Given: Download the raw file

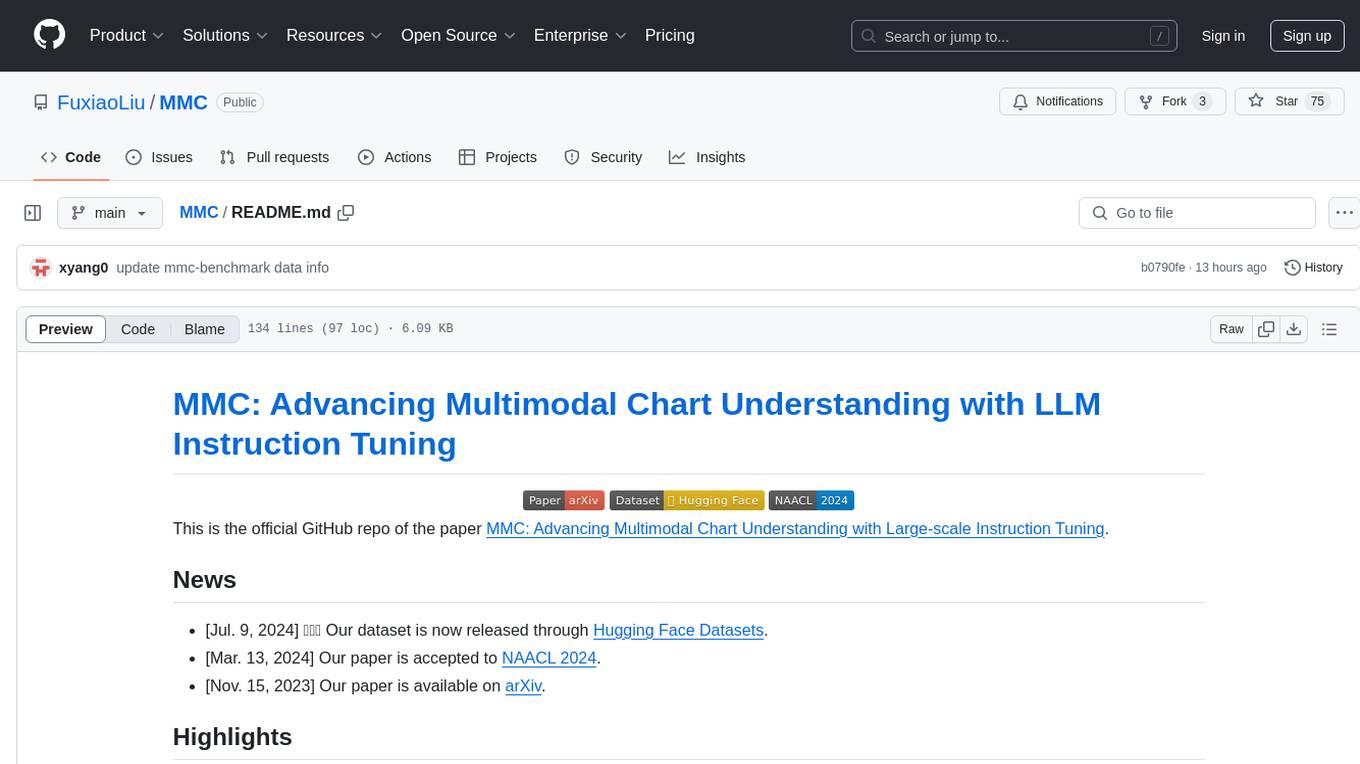Looking at the screenshot, I should 1294,329.
